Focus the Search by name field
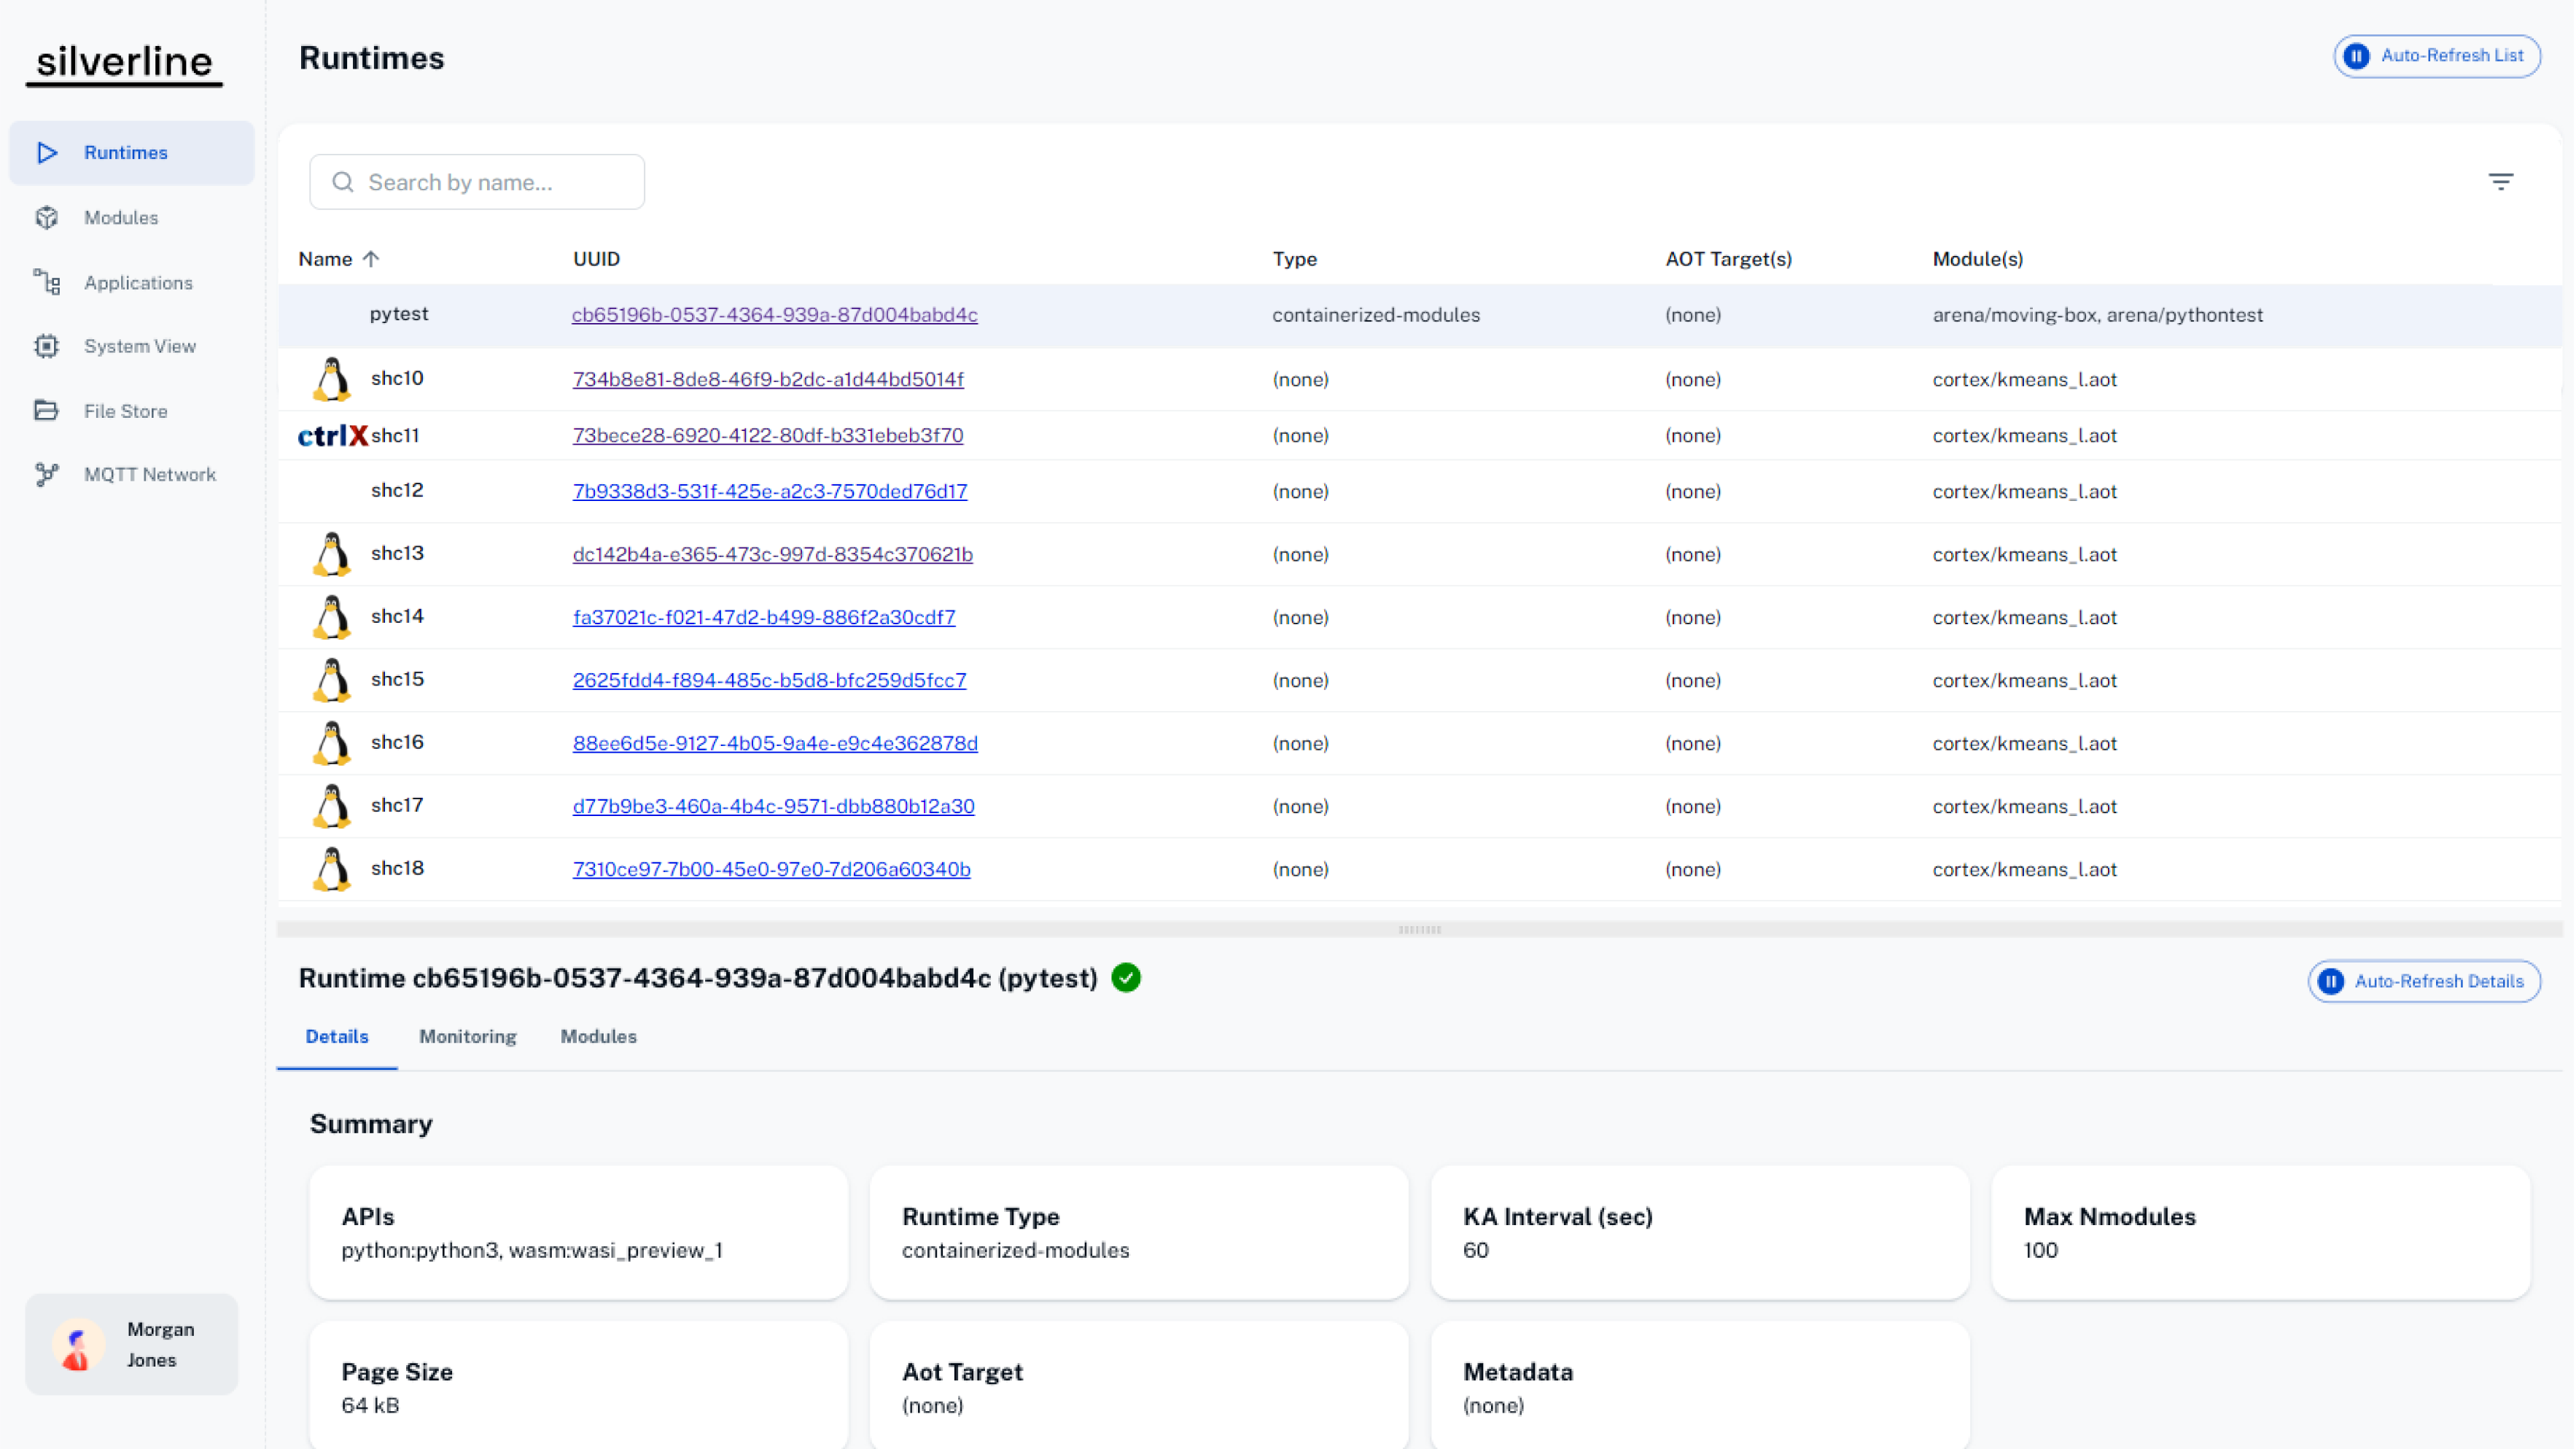Image resolution: width=2576 pixels, height=1449 pixels. (477, 182)
